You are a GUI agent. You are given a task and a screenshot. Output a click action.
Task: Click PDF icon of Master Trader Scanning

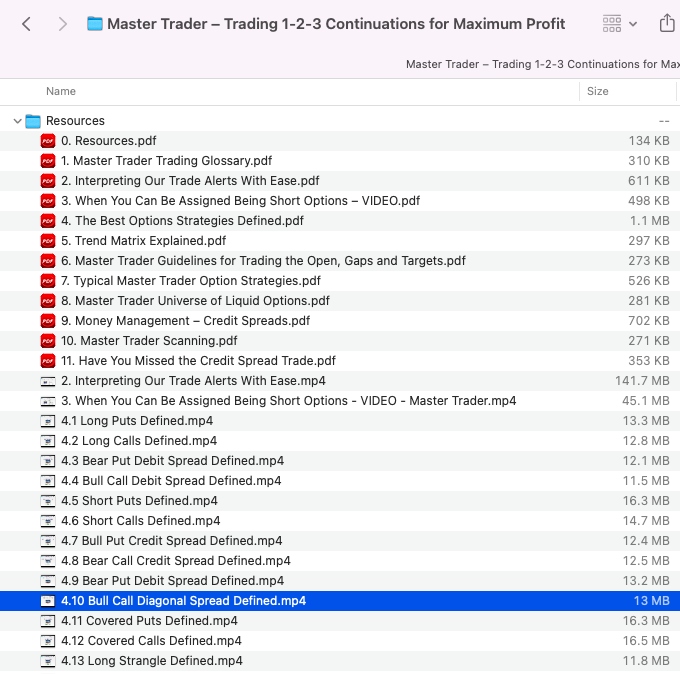click(x=48, y=340)
